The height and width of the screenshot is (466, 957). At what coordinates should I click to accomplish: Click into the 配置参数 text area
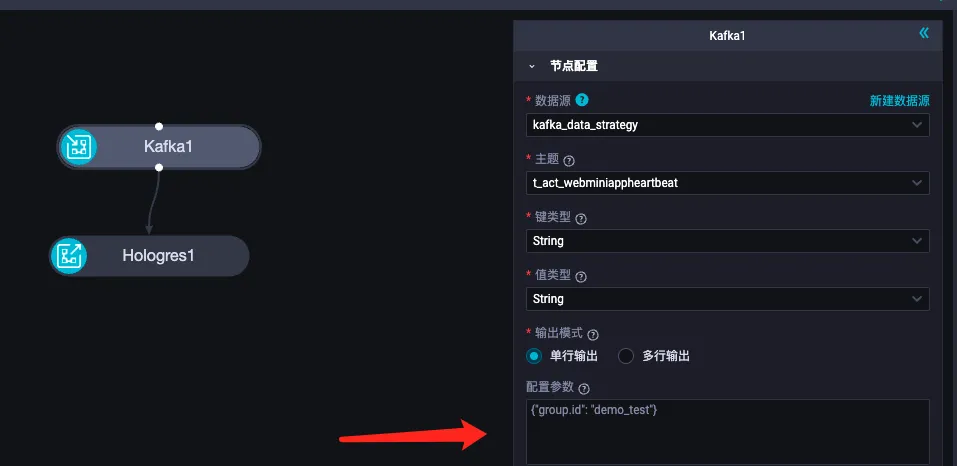pyautogui.click(x=728, y=432)
